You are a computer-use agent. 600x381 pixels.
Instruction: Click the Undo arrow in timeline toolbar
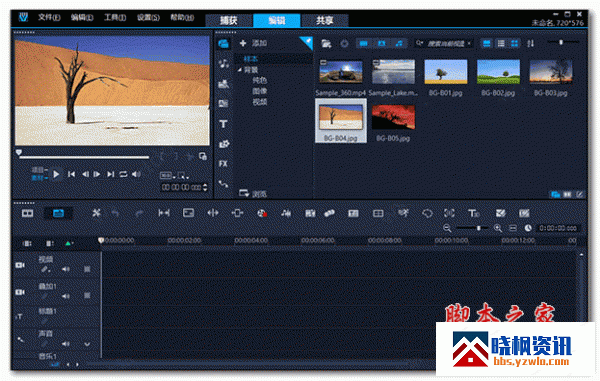coord(115,213)
